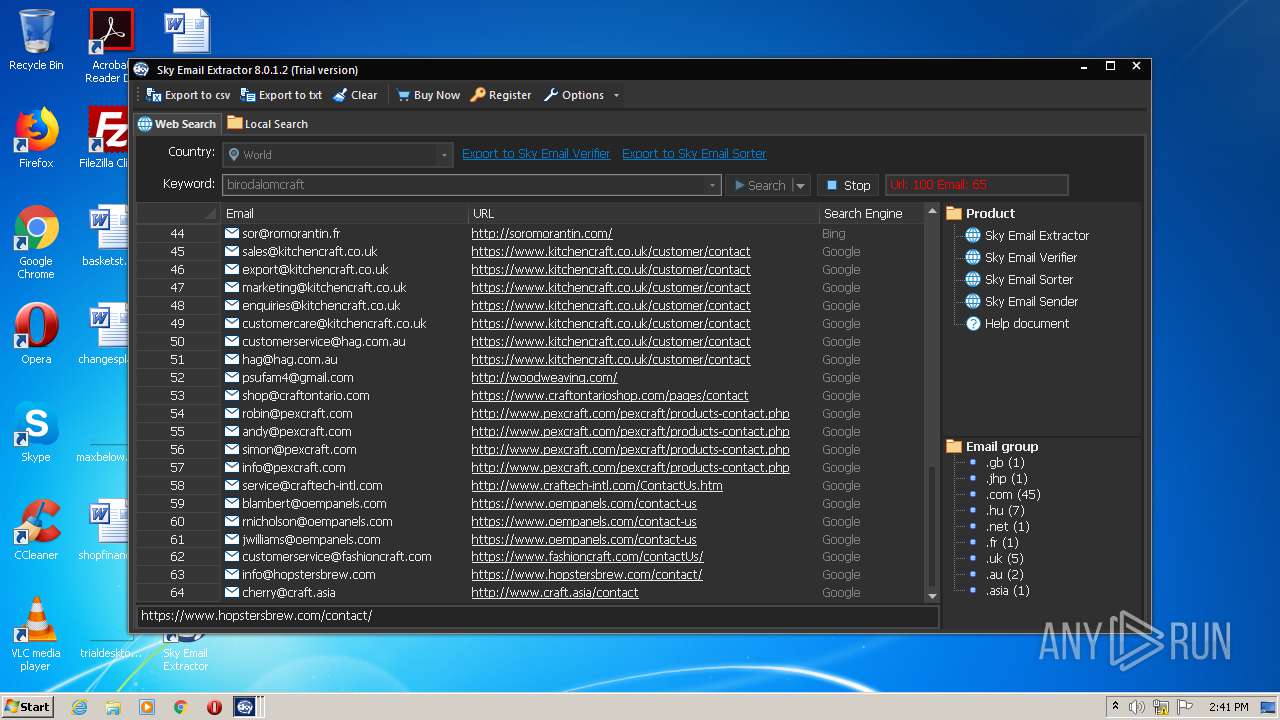
Task: Click the taskbar volume icon
Action: tap(1136, 707)
